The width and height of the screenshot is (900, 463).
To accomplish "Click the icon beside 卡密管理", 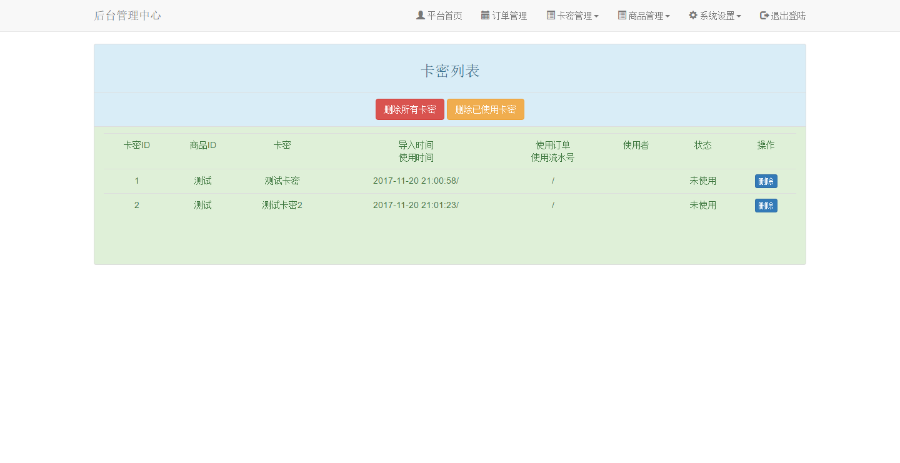I will 550,15.
